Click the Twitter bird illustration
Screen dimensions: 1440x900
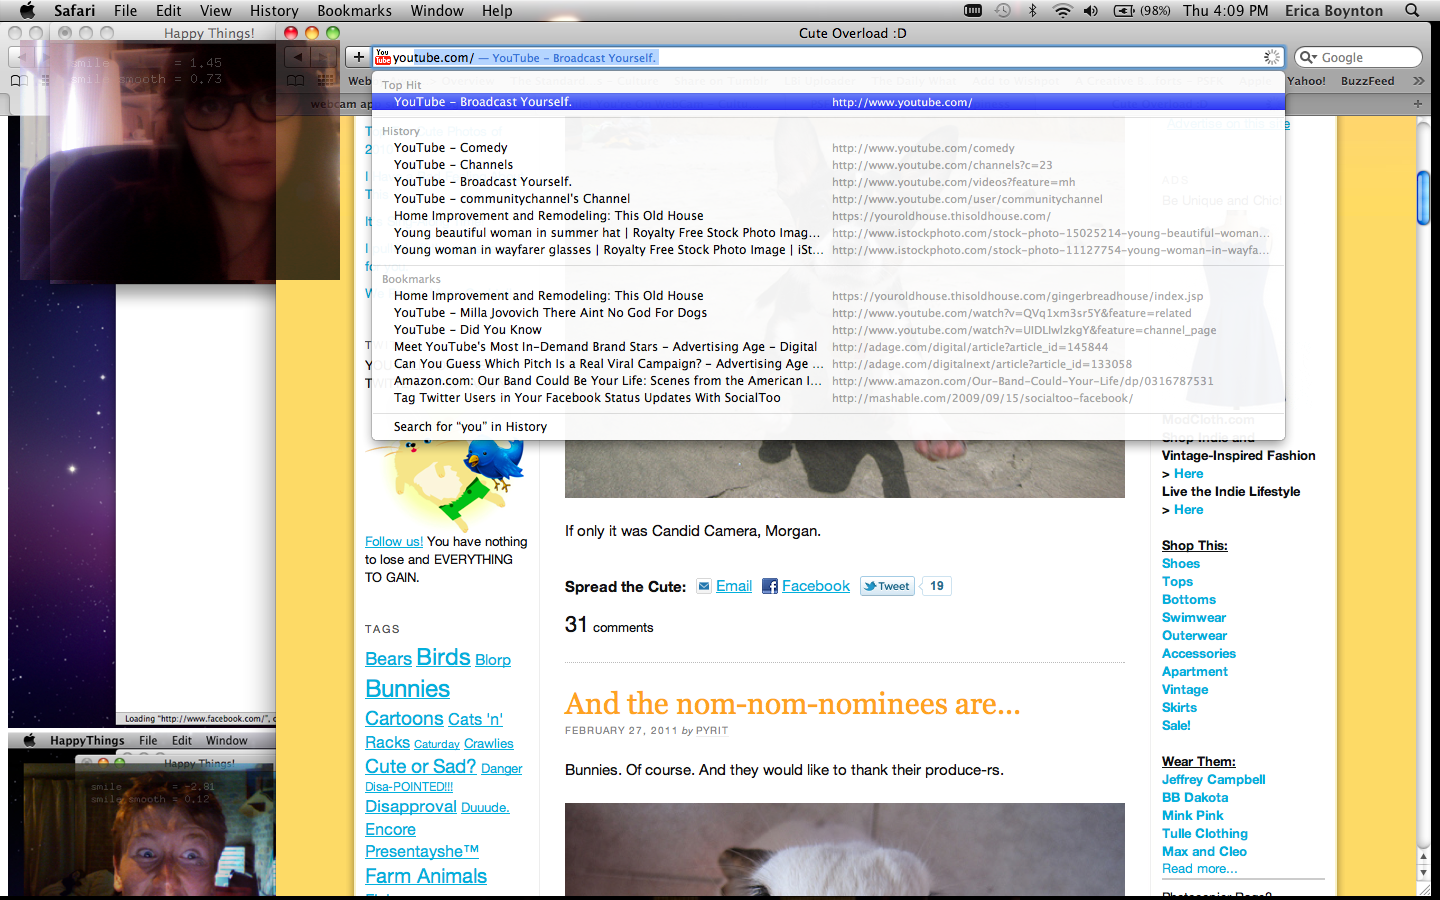(x=494, y=462)
